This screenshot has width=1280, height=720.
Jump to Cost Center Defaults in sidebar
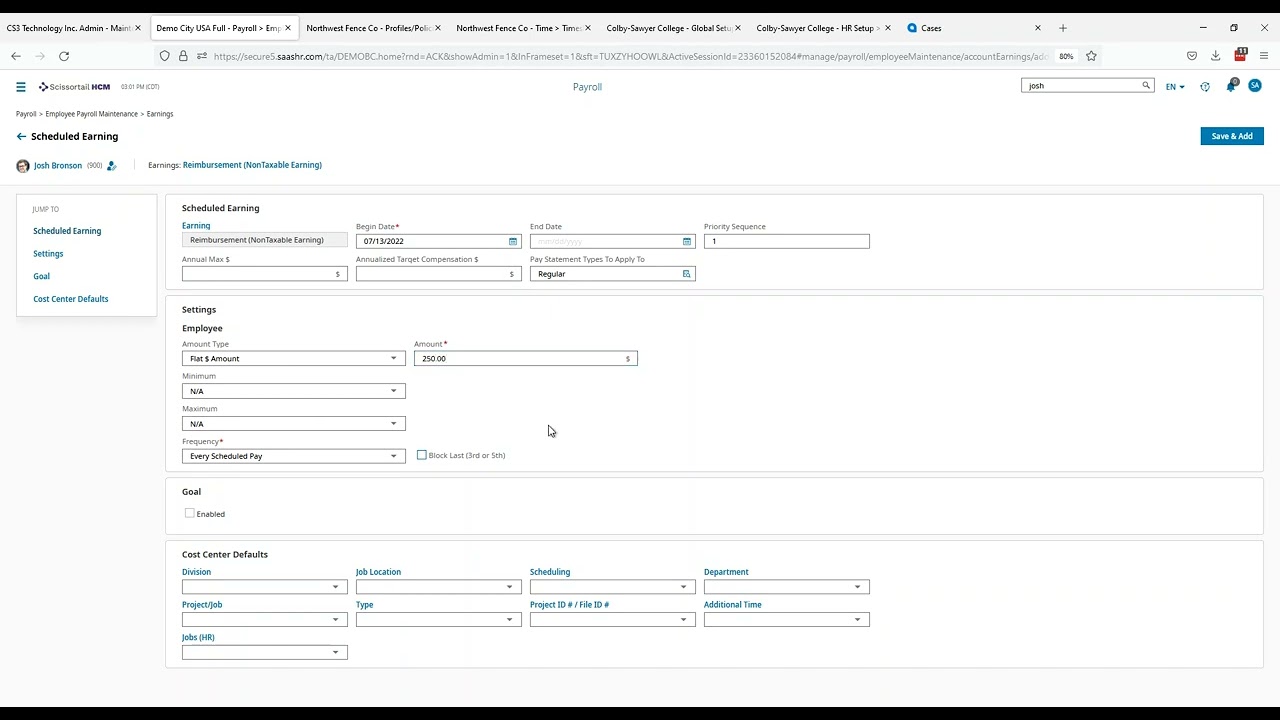click(x=70, y=298)
